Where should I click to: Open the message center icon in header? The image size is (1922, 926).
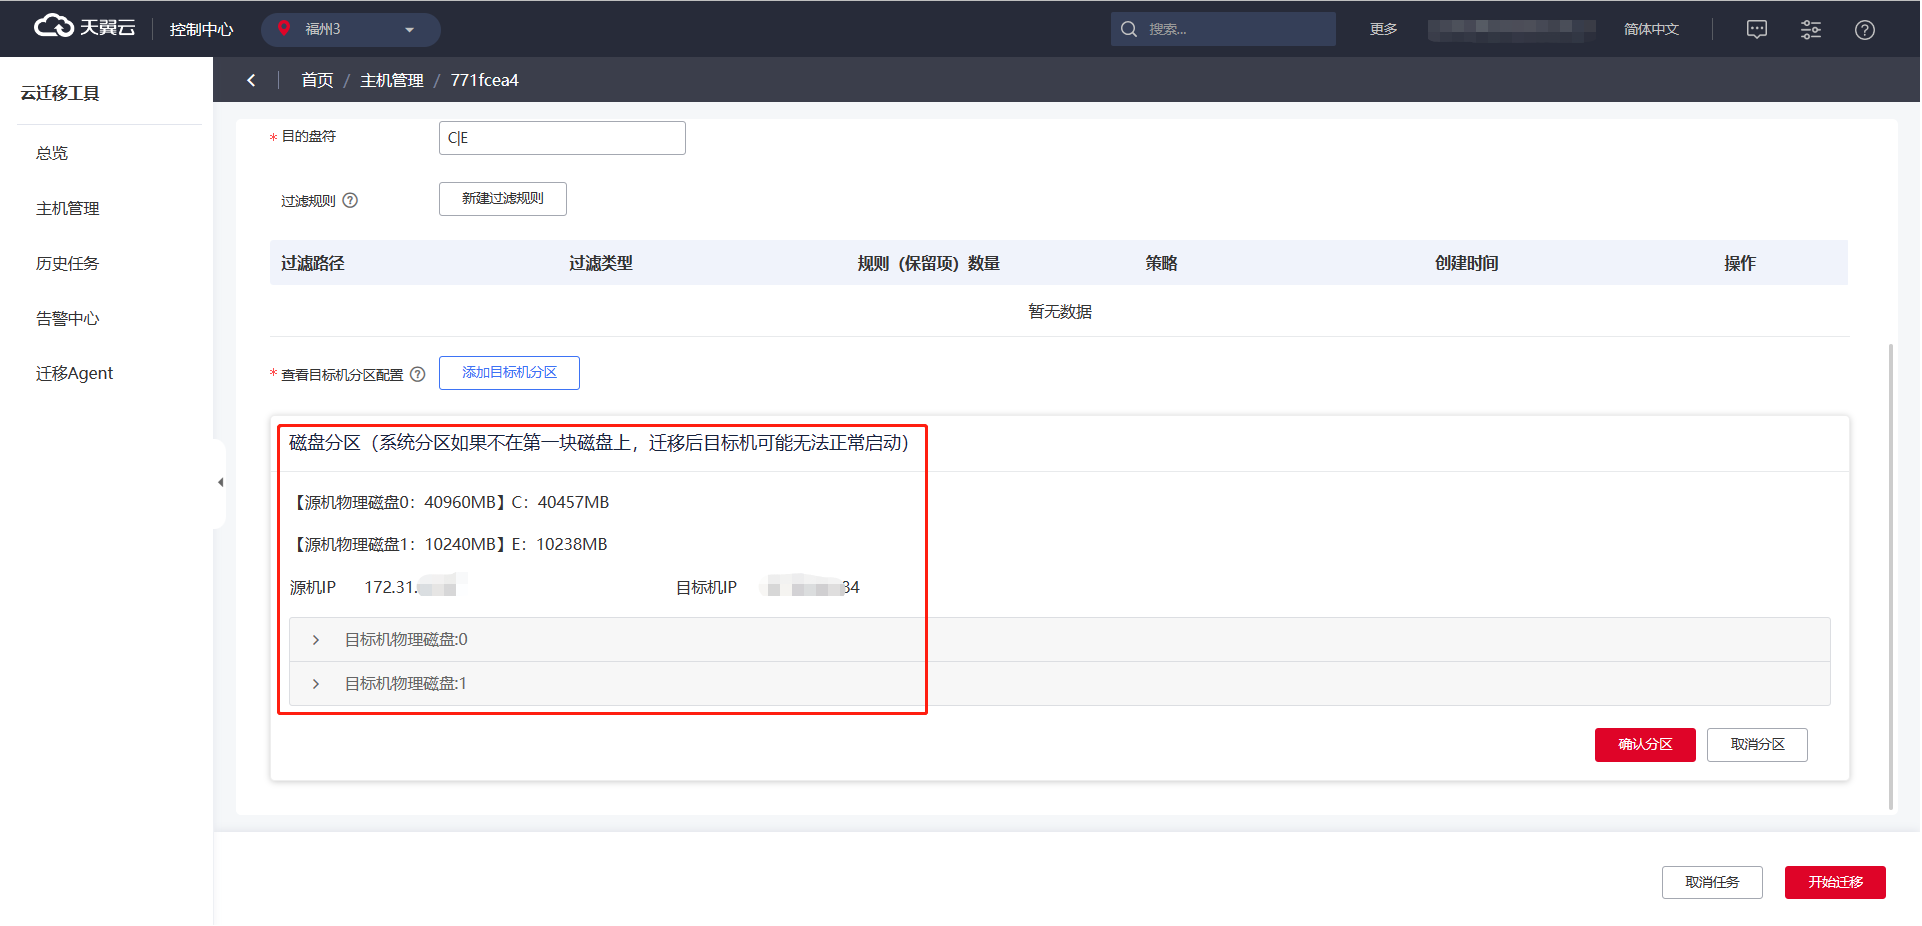click(x=1756, y=29)
